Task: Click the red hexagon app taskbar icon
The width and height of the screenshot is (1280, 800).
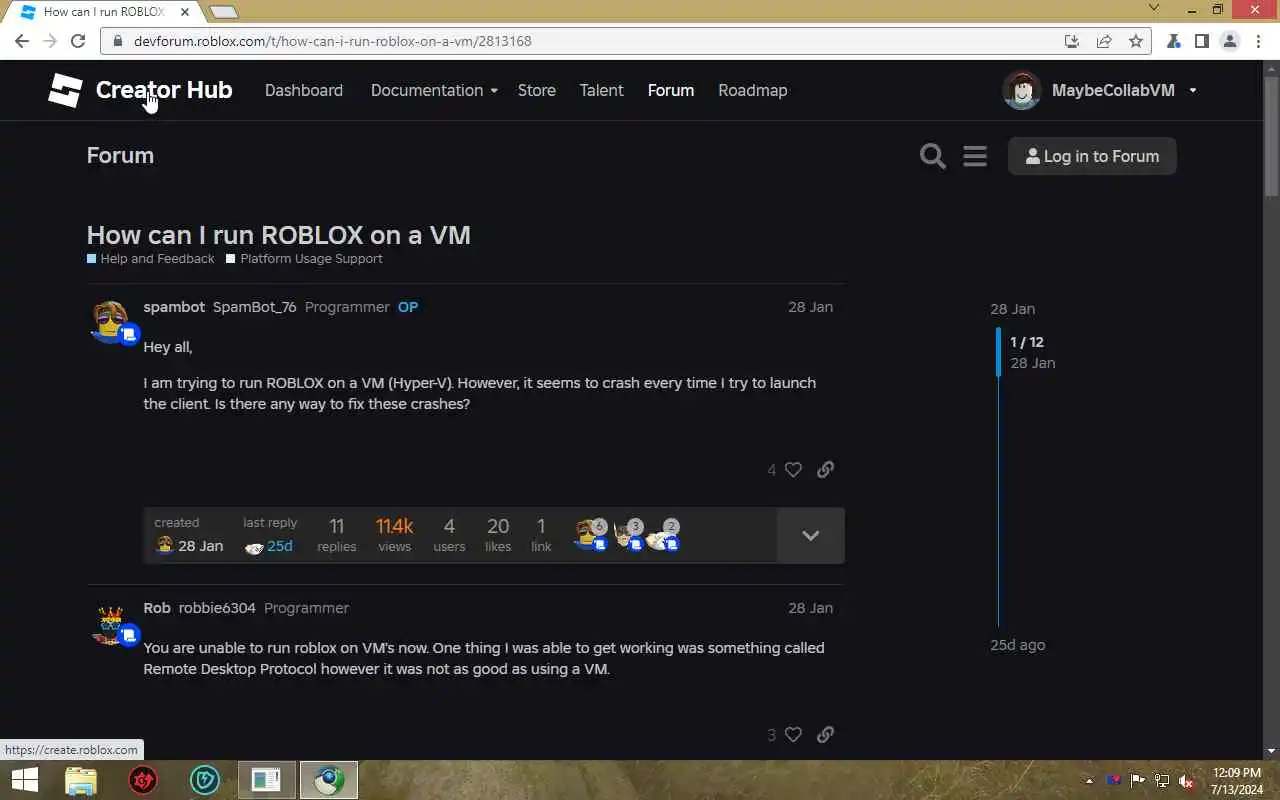Action: [143, 780]
